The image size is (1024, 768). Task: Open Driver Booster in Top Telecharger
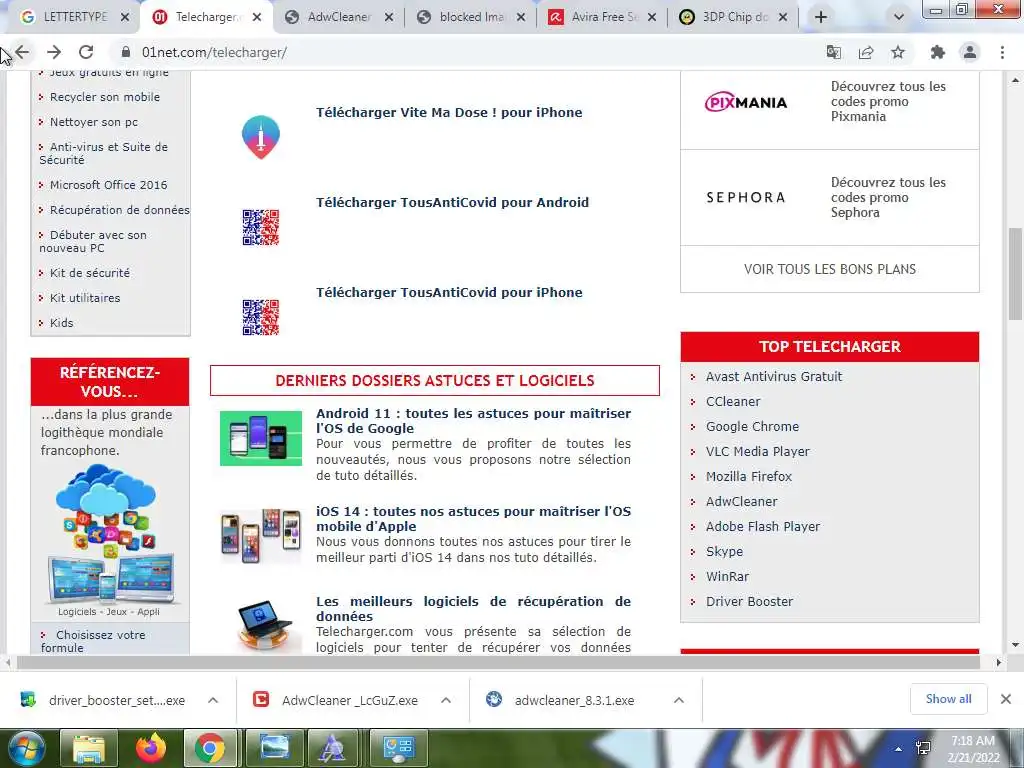click(x=749, y=601)
